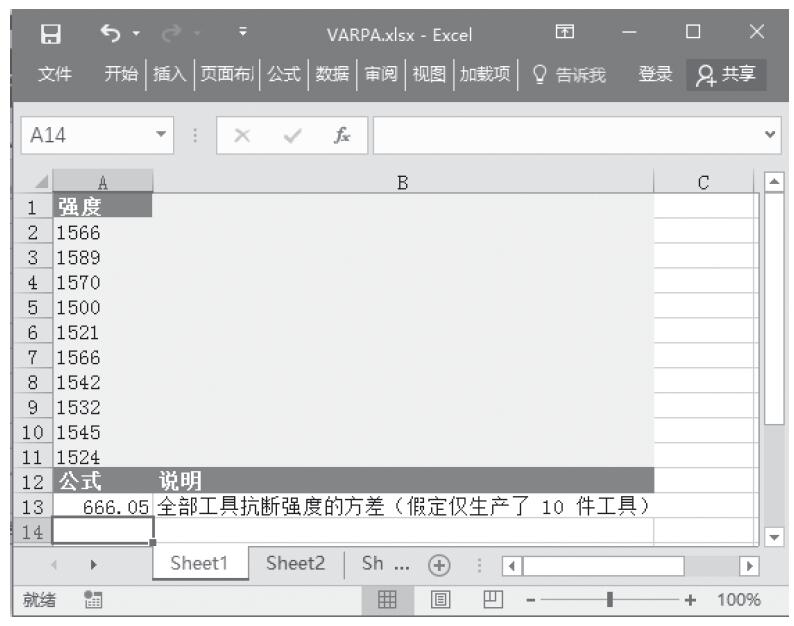
Task: Select cell A13 containing 666.05
Action: [x=103, y=507]
